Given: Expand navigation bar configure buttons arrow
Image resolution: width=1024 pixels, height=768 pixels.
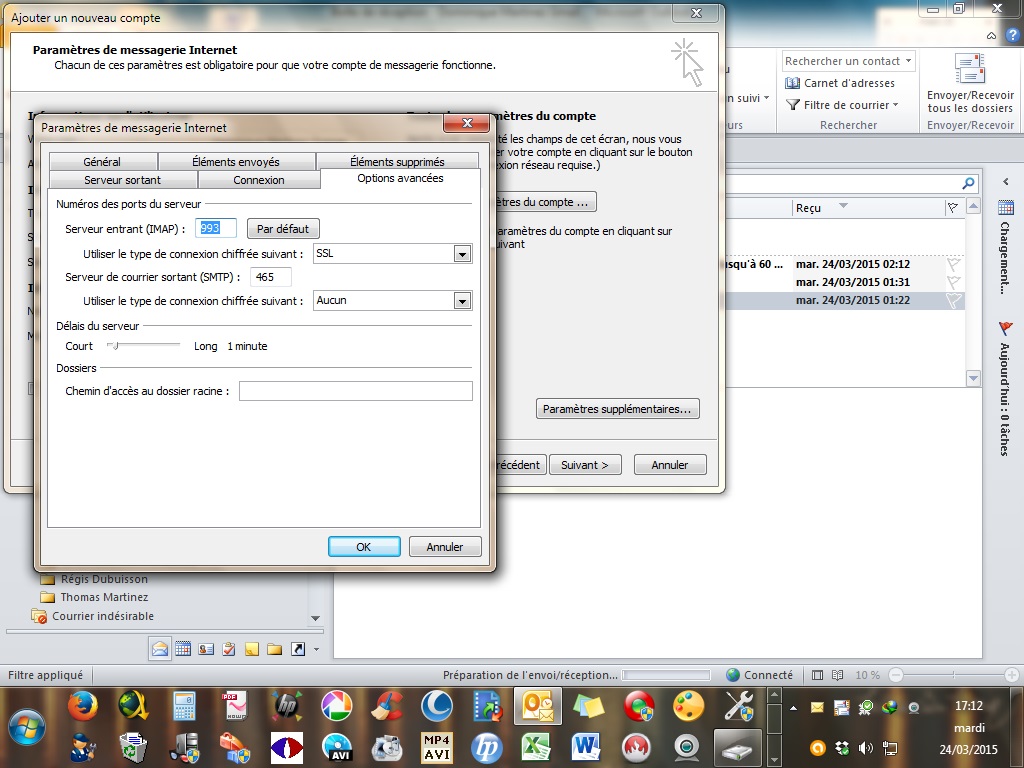Looking at the screenshot, I should click(x=317, y=649).
